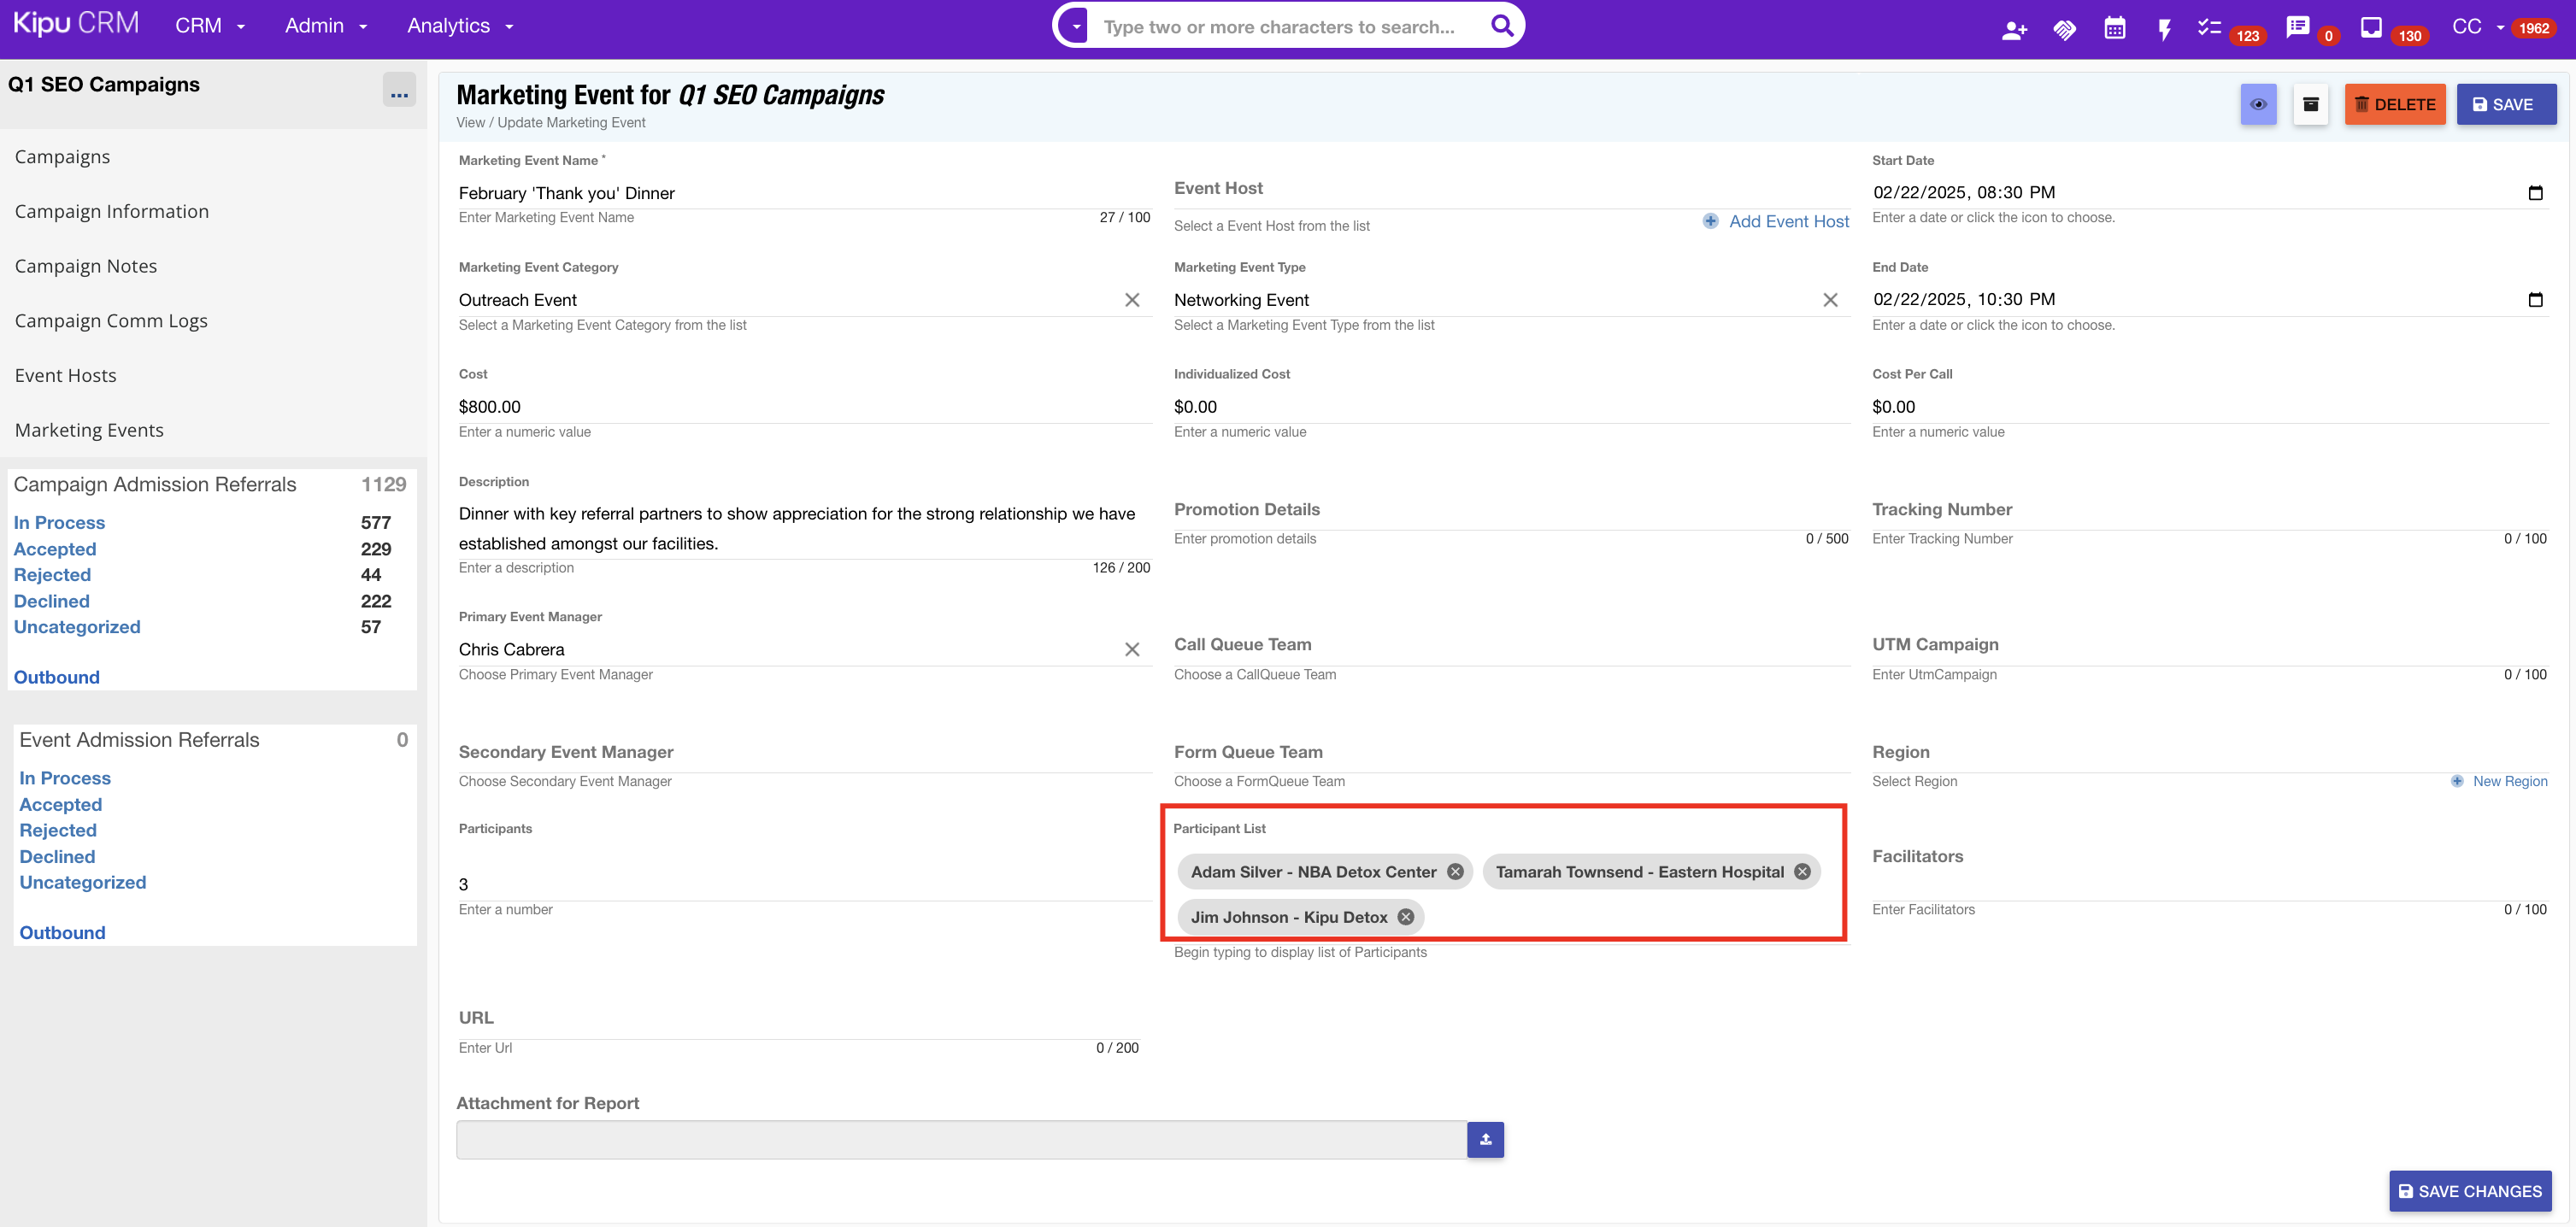
Task: Clear Chris Cabrera as primary manager
Action: (1132, 649)
